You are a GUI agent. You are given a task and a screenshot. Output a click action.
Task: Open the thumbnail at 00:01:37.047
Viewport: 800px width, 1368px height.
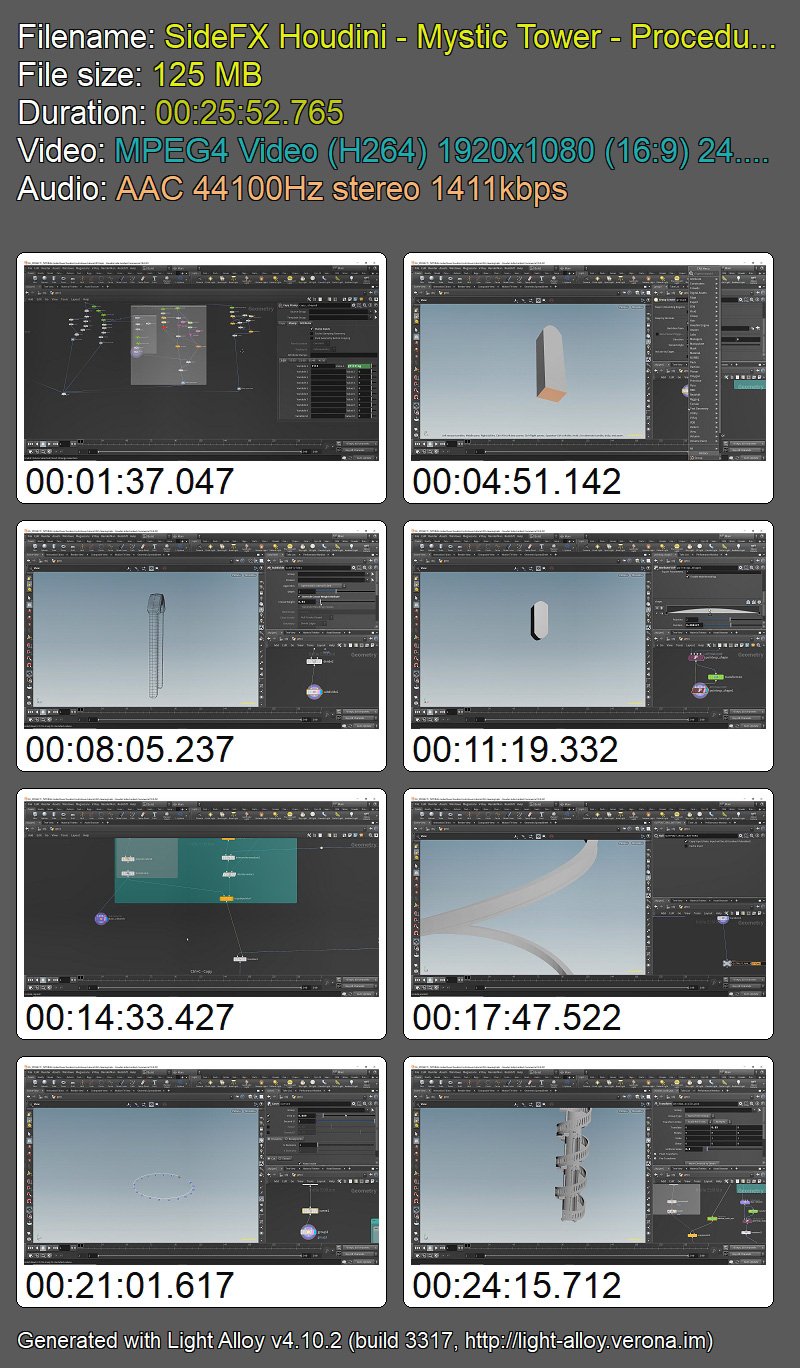click(201, 360)
